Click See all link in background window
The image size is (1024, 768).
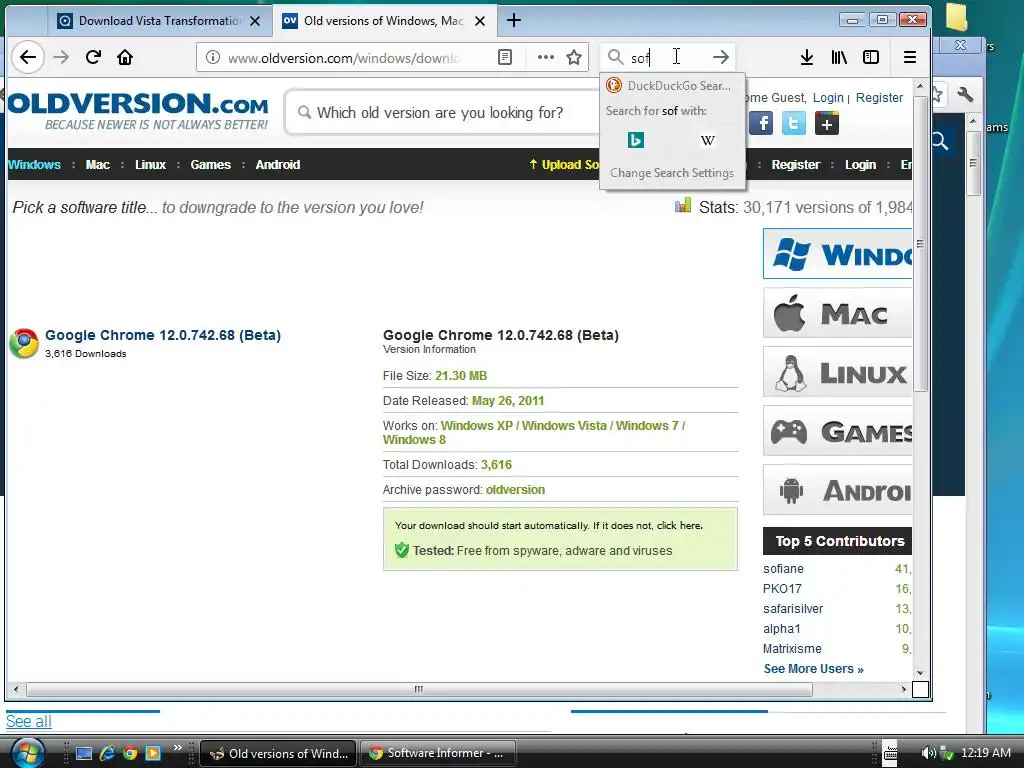(x=29, y=722)
